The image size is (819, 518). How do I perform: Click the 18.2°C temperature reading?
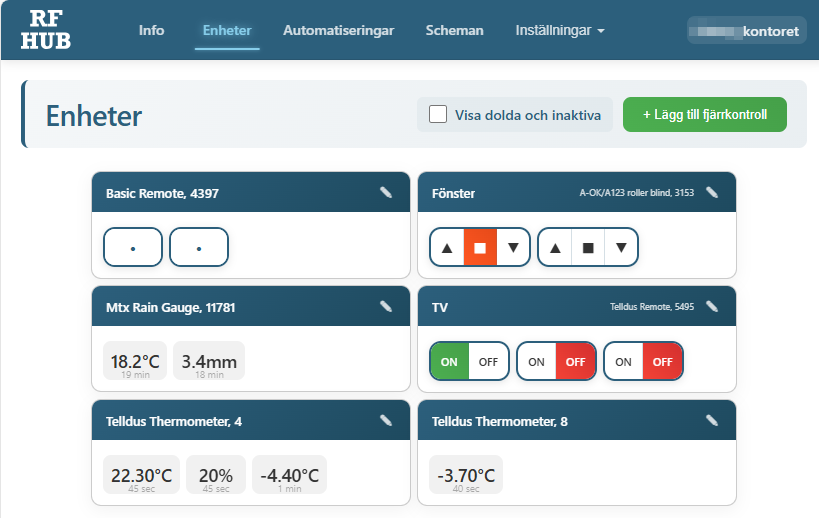pos(135,361)
